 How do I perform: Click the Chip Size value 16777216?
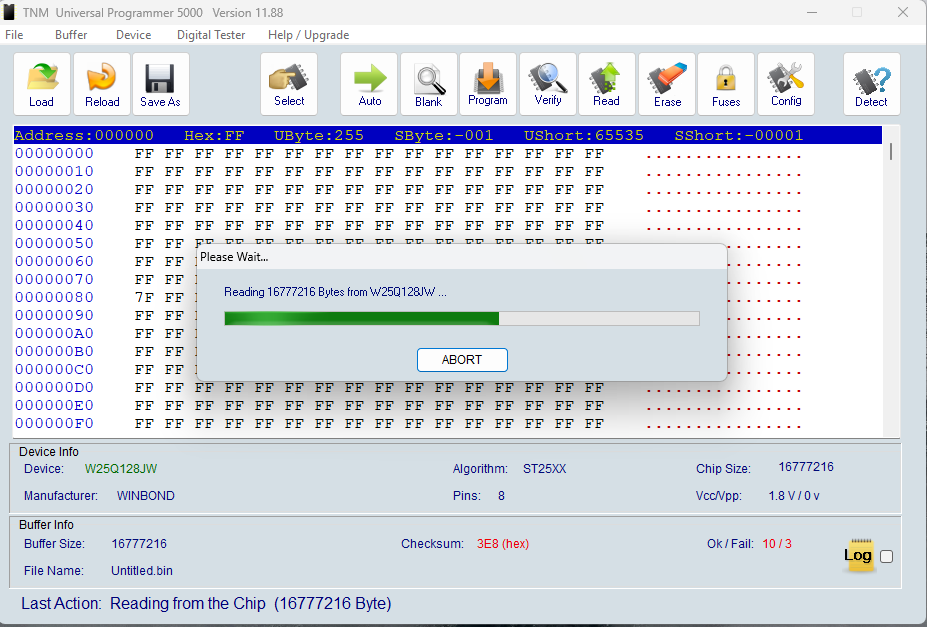806,467
